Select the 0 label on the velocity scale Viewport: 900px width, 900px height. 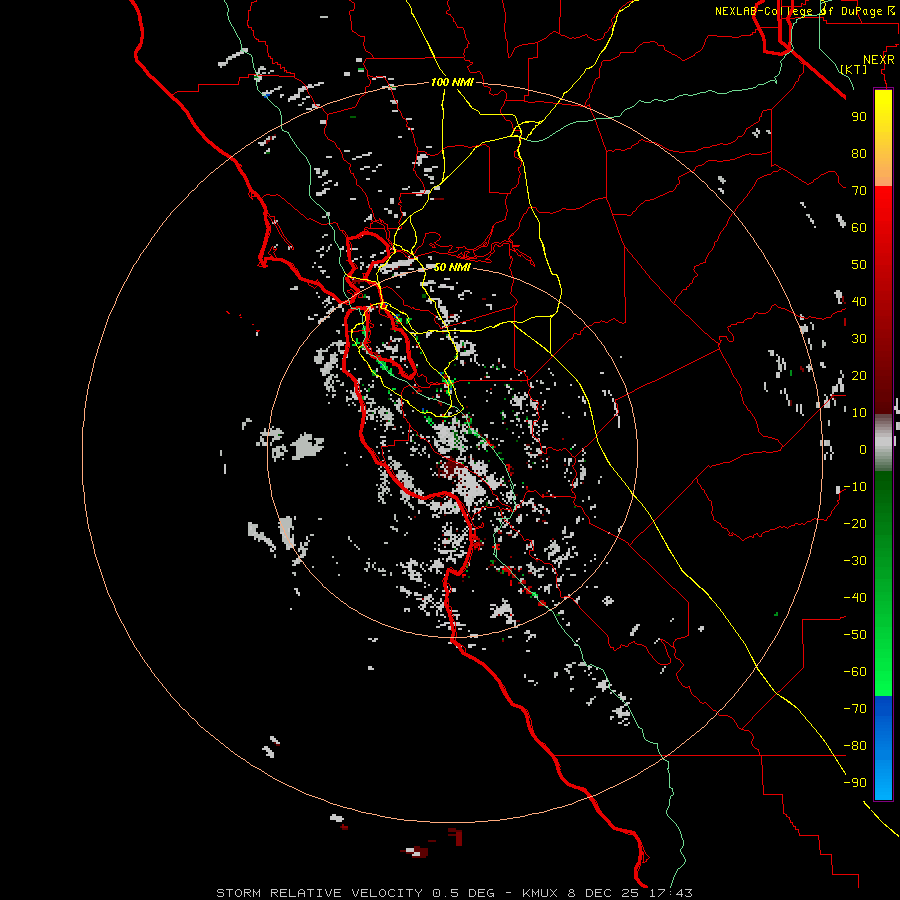pos(863,449)
